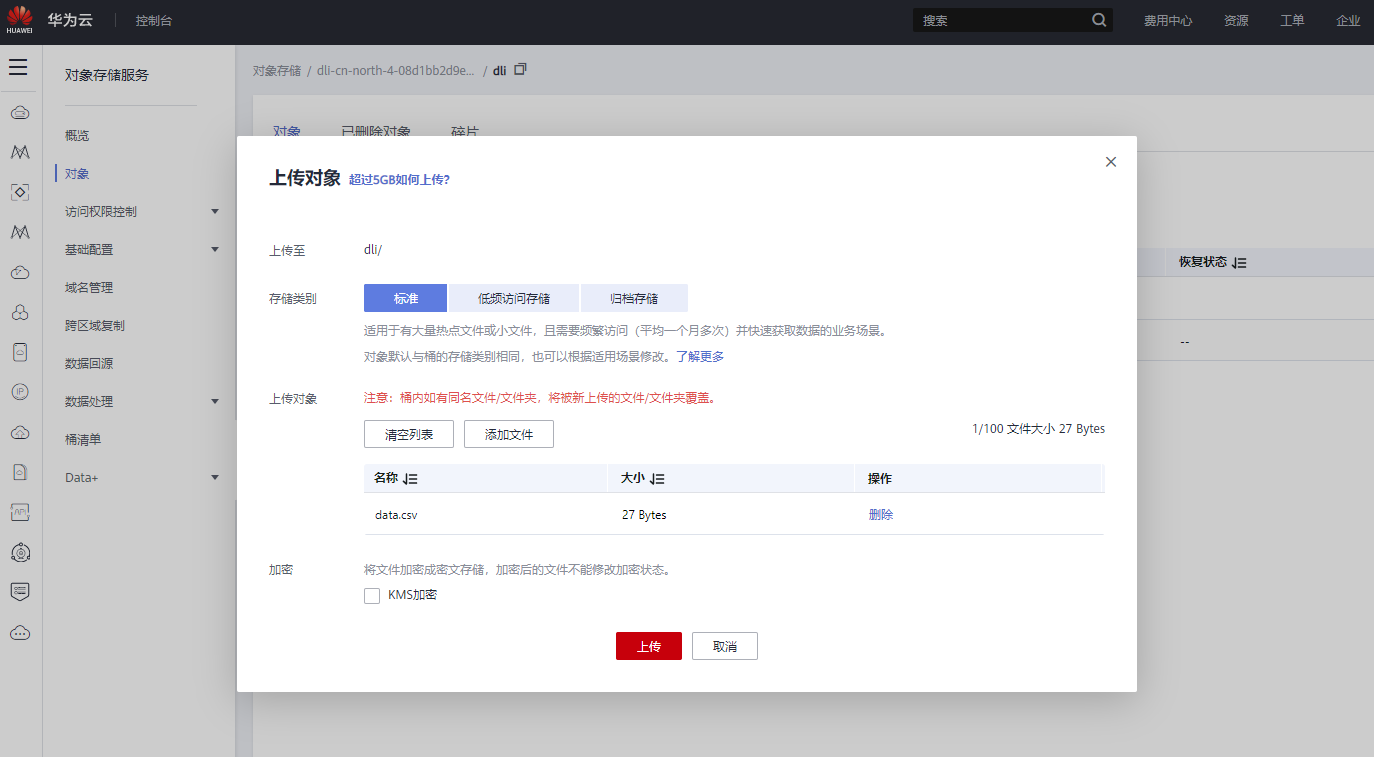The image size is (1374, 757).
Task: Open 域名管理 in the sidebar
Action: (x=89, y=288)
